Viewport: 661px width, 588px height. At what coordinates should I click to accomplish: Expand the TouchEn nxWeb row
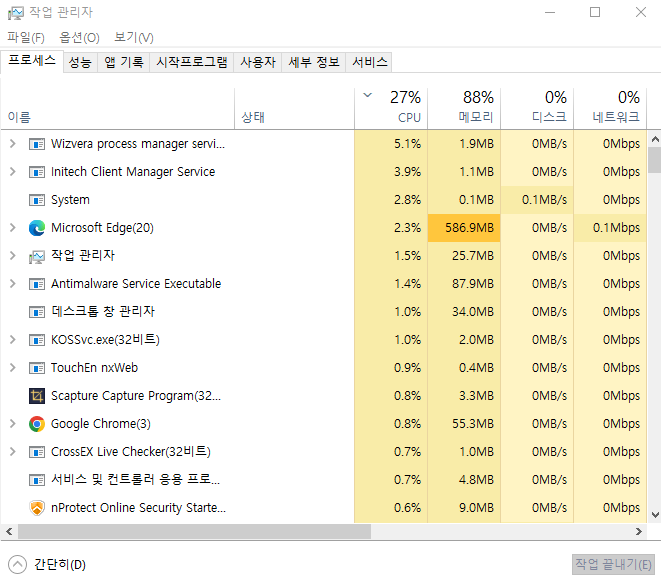pos(13,368)
